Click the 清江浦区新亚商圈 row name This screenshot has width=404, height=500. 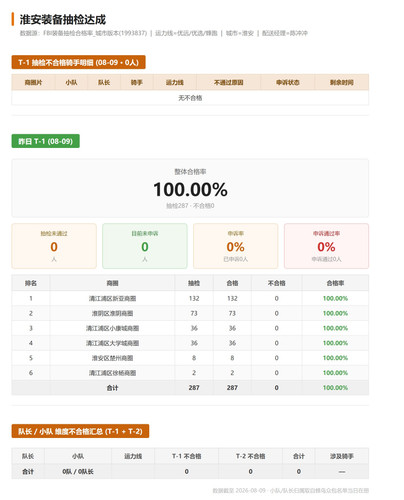[112, 298]
